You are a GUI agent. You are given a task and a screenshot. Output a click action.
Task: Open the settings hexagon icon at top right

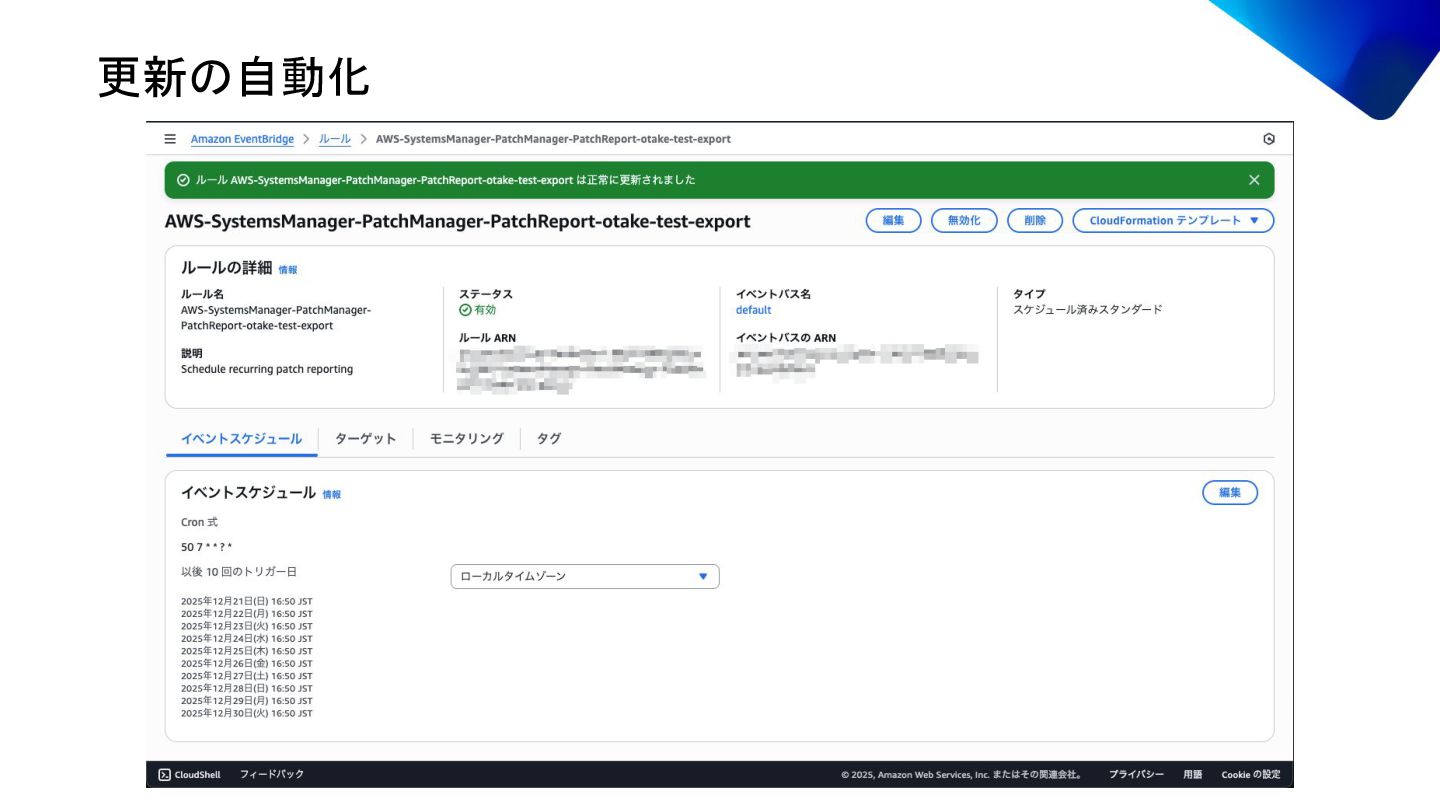(1269, 139)
